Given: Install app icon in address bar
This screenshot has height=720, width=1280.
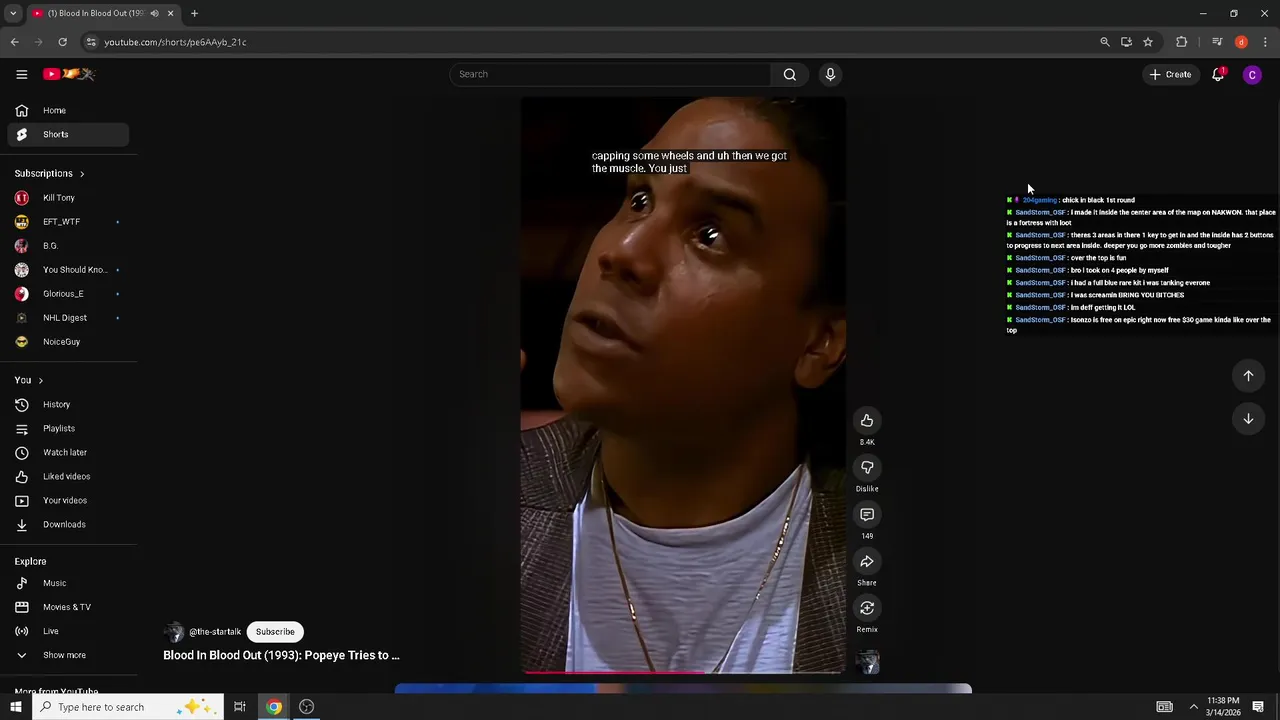Looking at the screenshot, I should [1126, 42].
